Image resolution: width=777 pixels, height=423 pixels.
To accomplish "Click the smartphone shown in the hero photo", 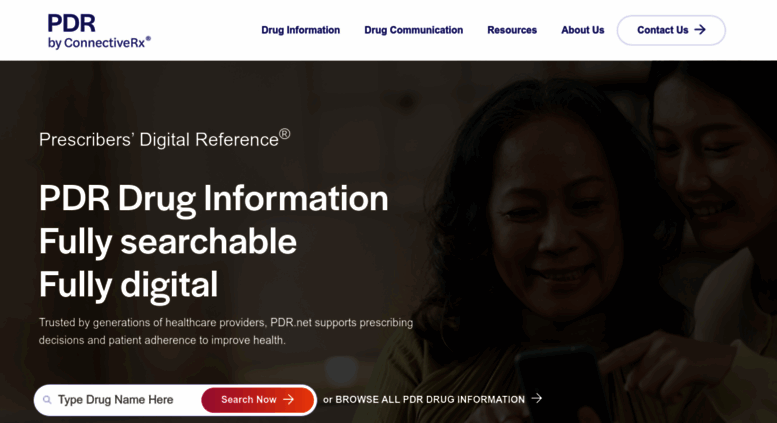I will pyautogui.click(x=557, y=384).
